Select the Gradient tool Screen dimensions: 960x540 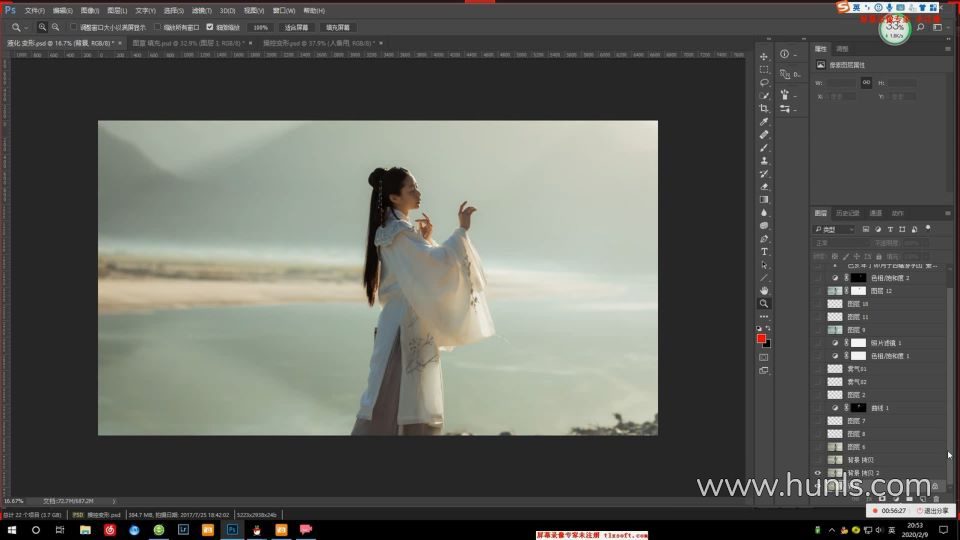point(763,200)
